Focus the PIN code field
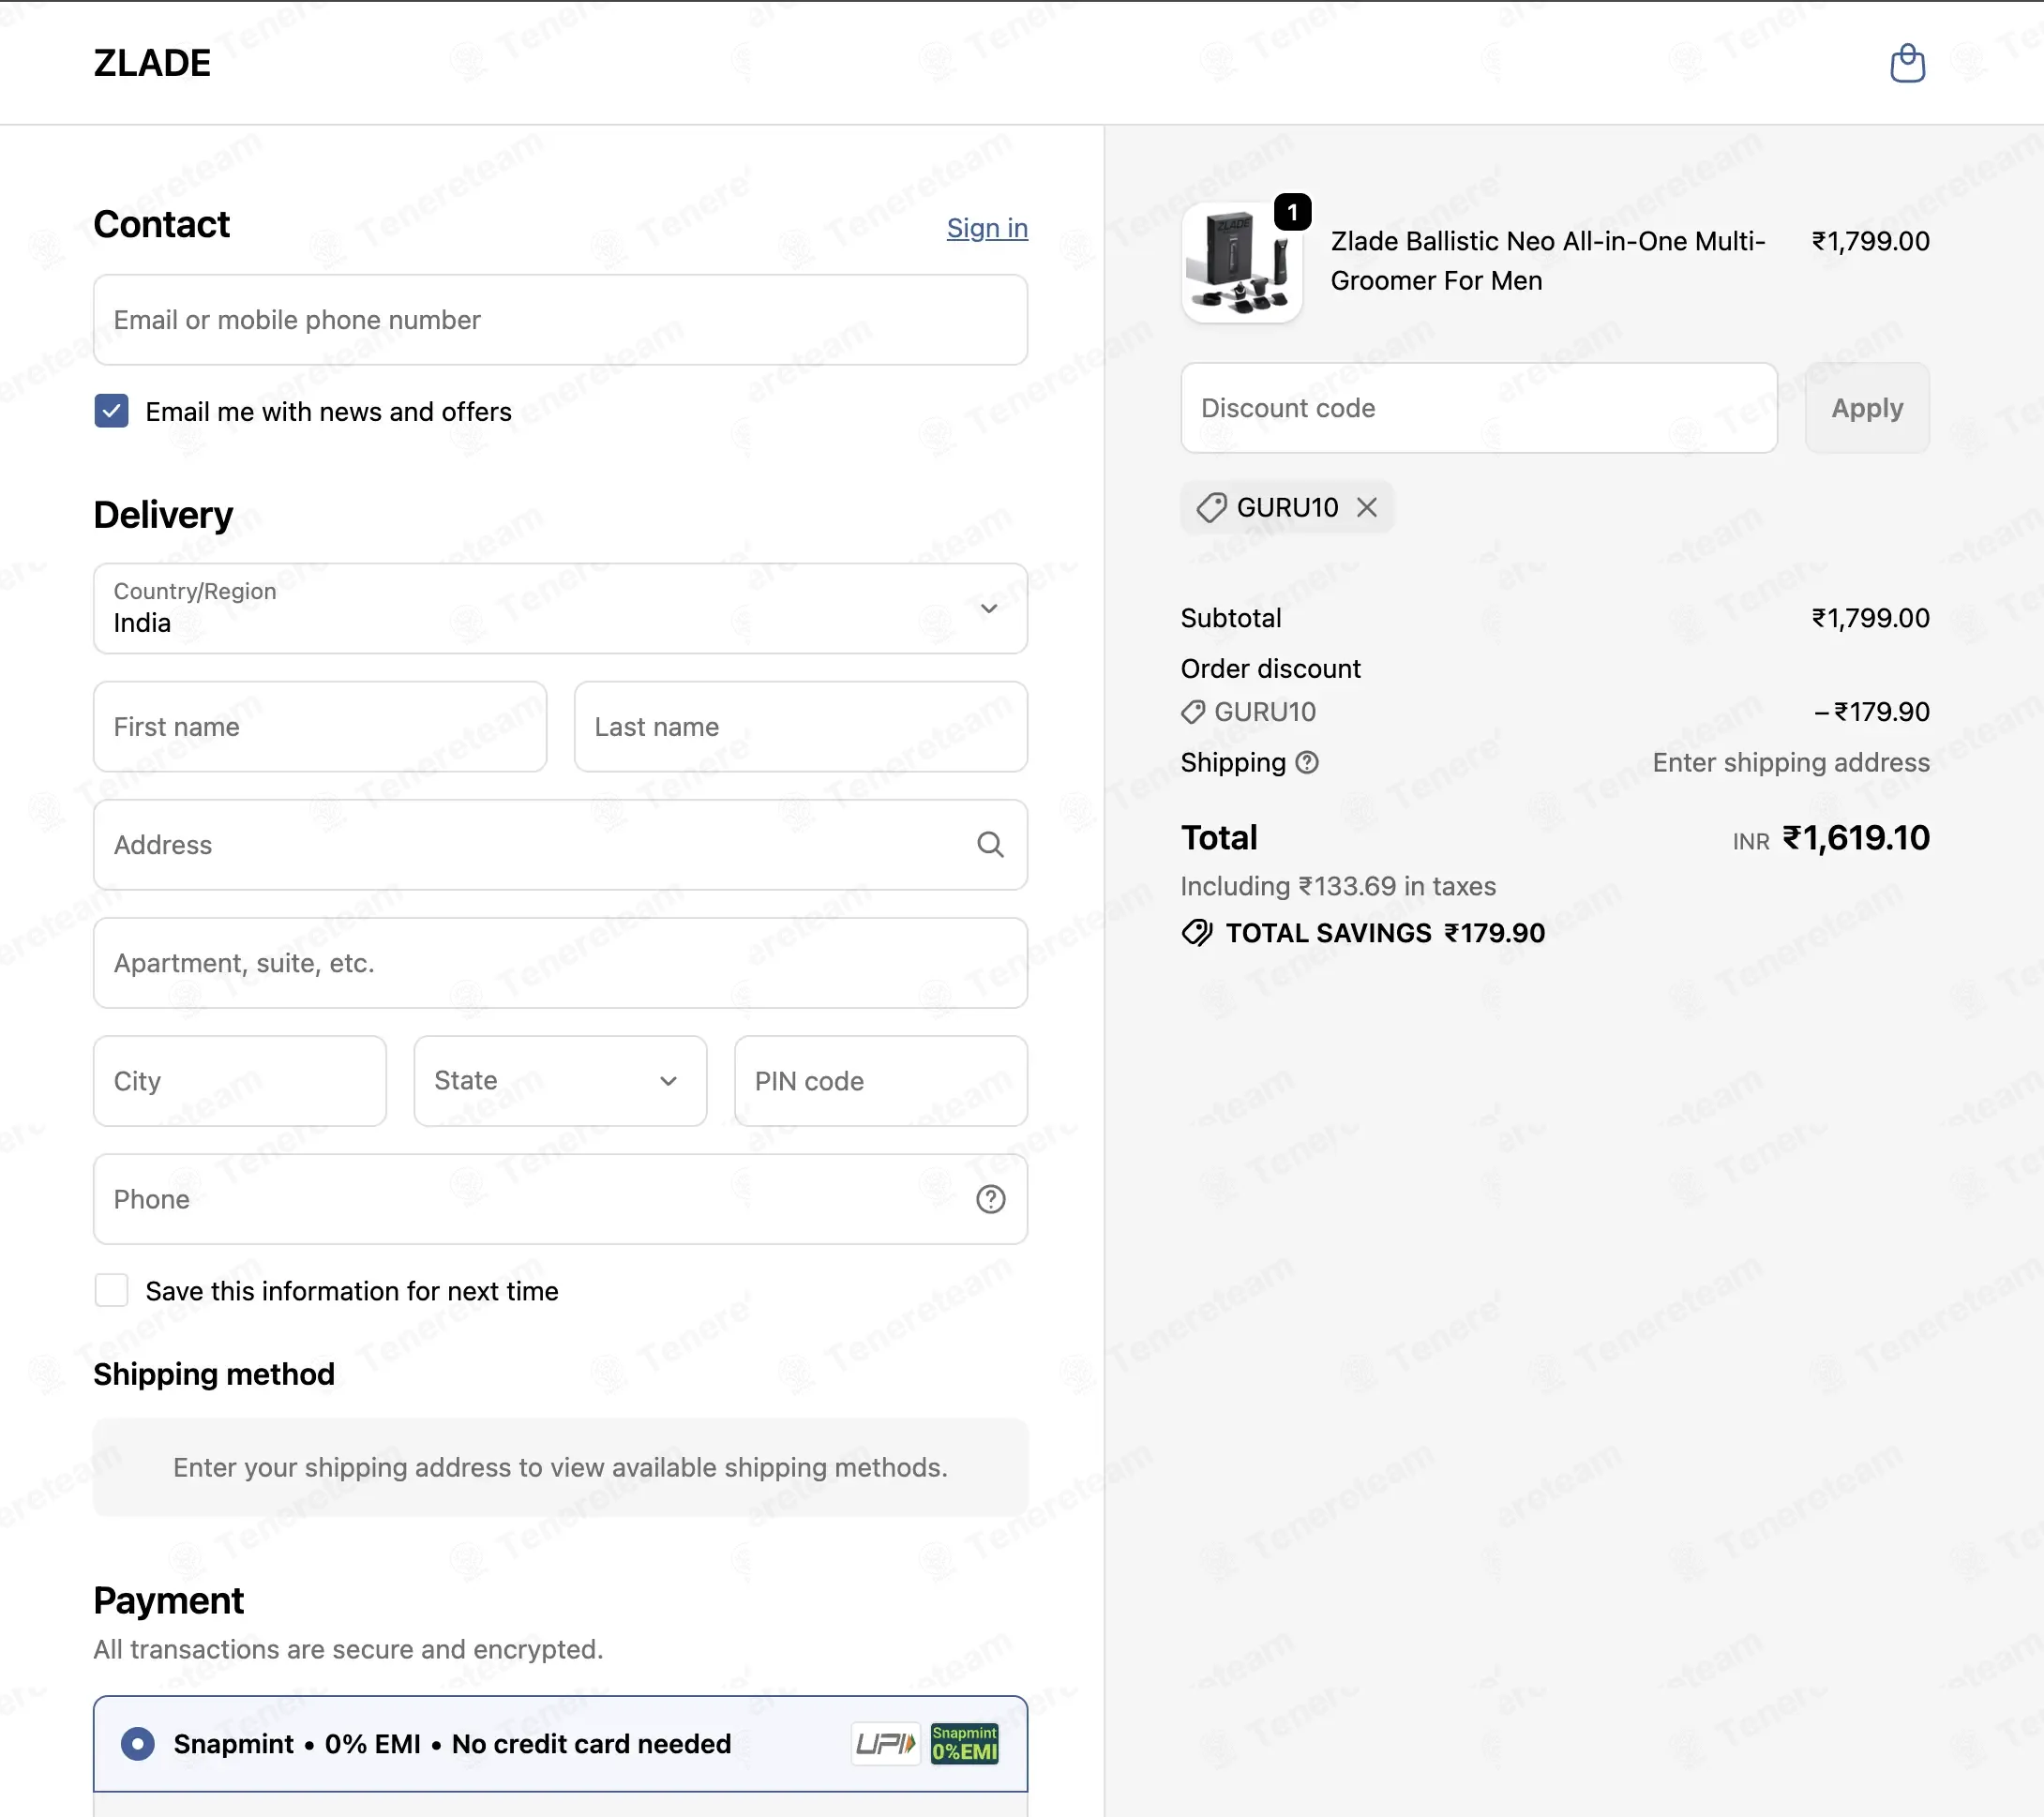The image size is (2044, 1817). pyautogui.click(x=881, y=1081)
